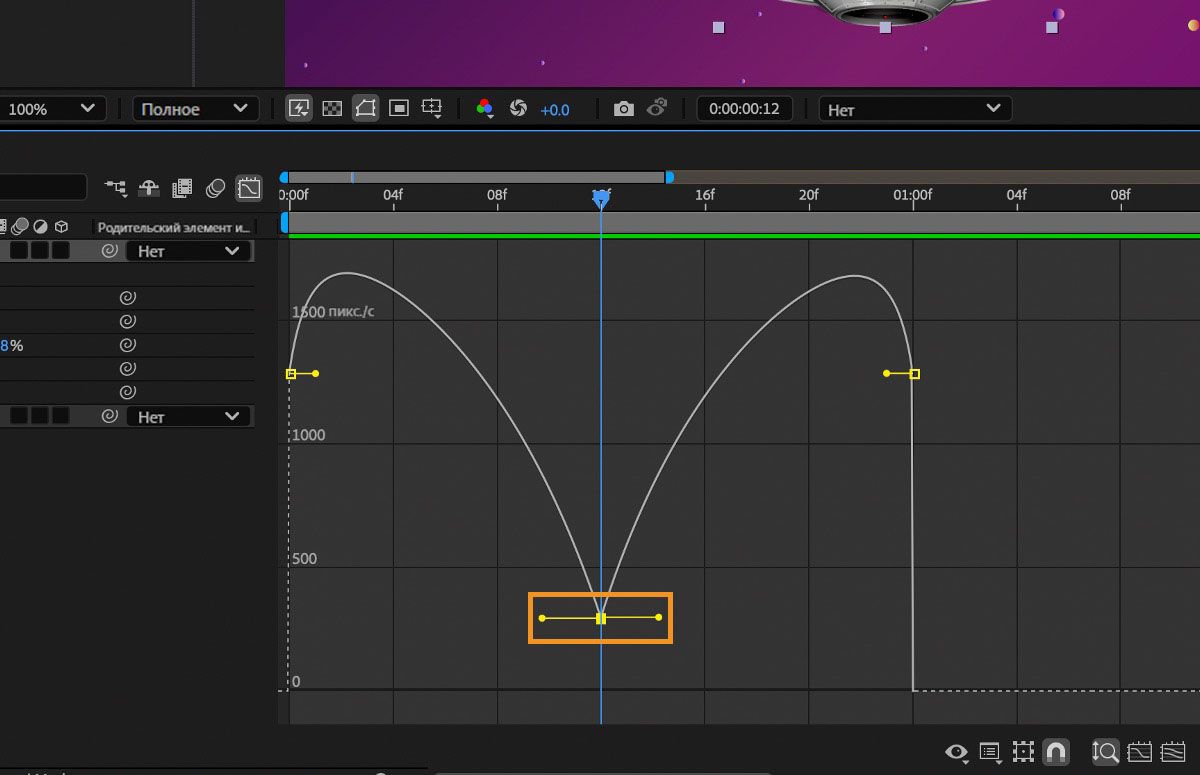Click the blue +0.0 exposure value
1200x775 pixels.
click(x=554, y=110)
